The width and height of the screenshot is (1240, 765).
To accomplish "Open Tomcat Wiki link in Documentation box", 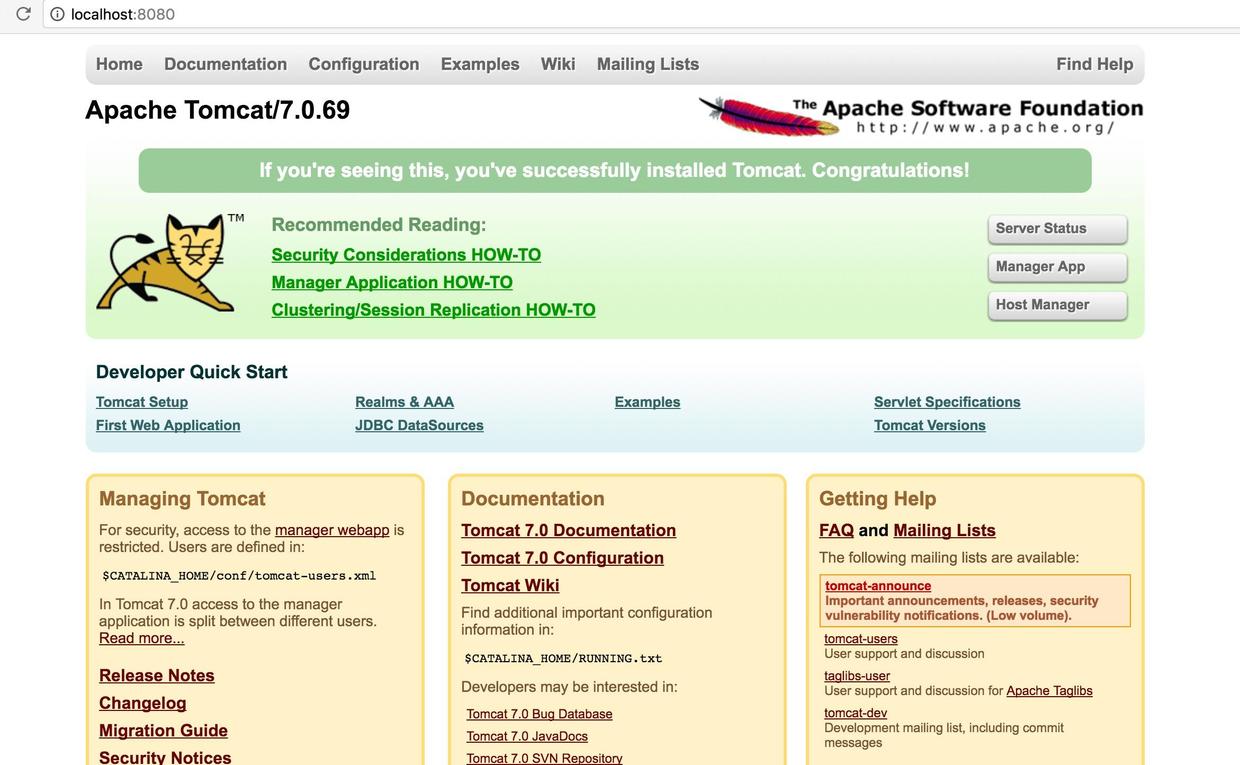I will pos(510,586).
